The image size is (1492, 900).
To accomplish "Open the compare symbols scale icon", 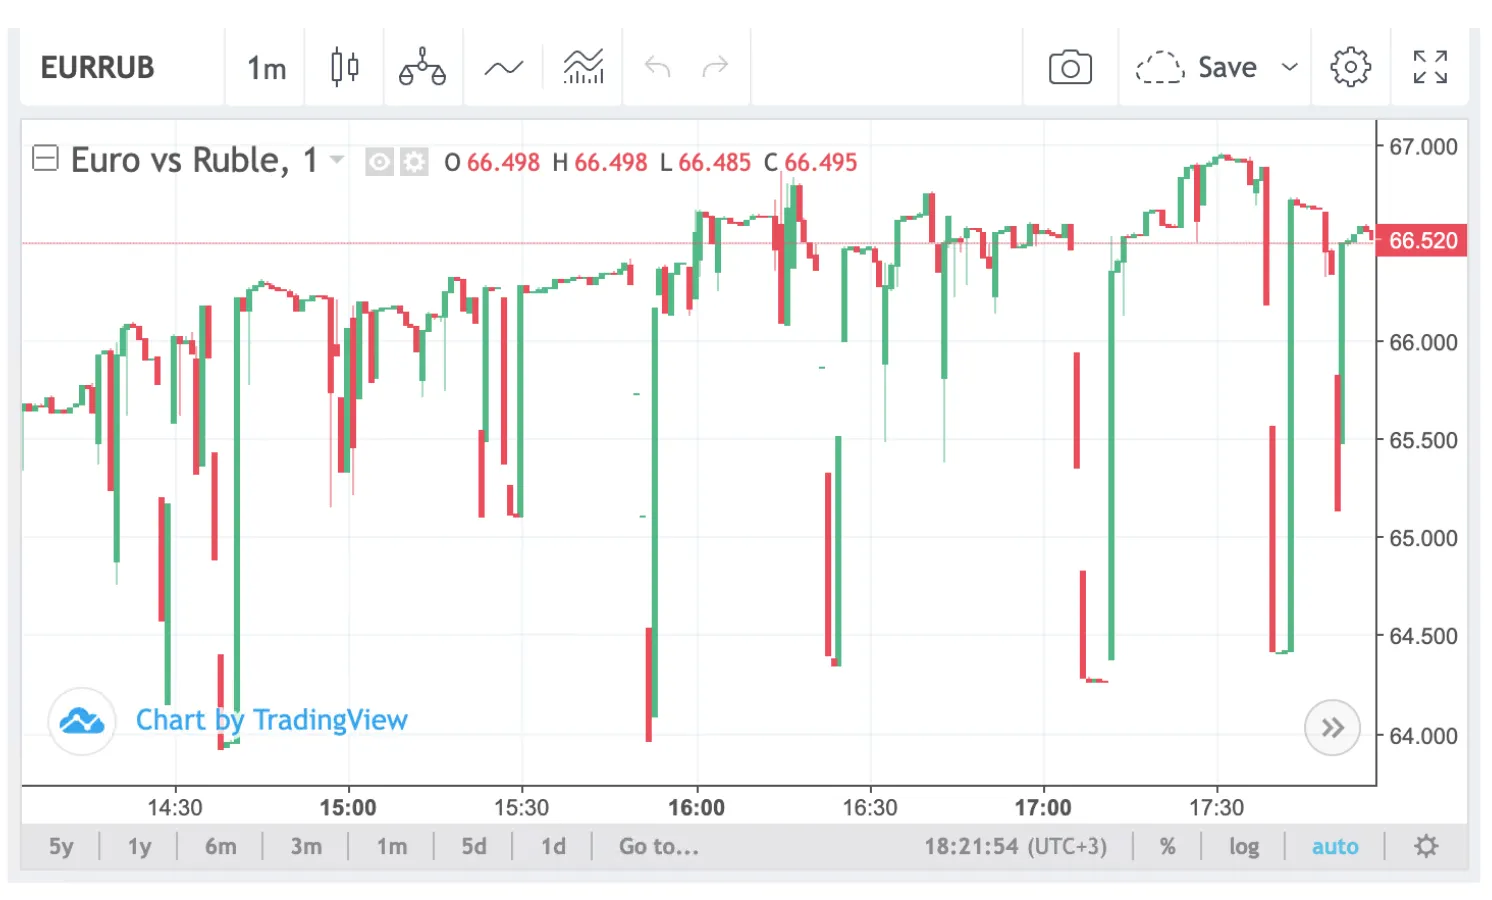I will click(422, 67).
